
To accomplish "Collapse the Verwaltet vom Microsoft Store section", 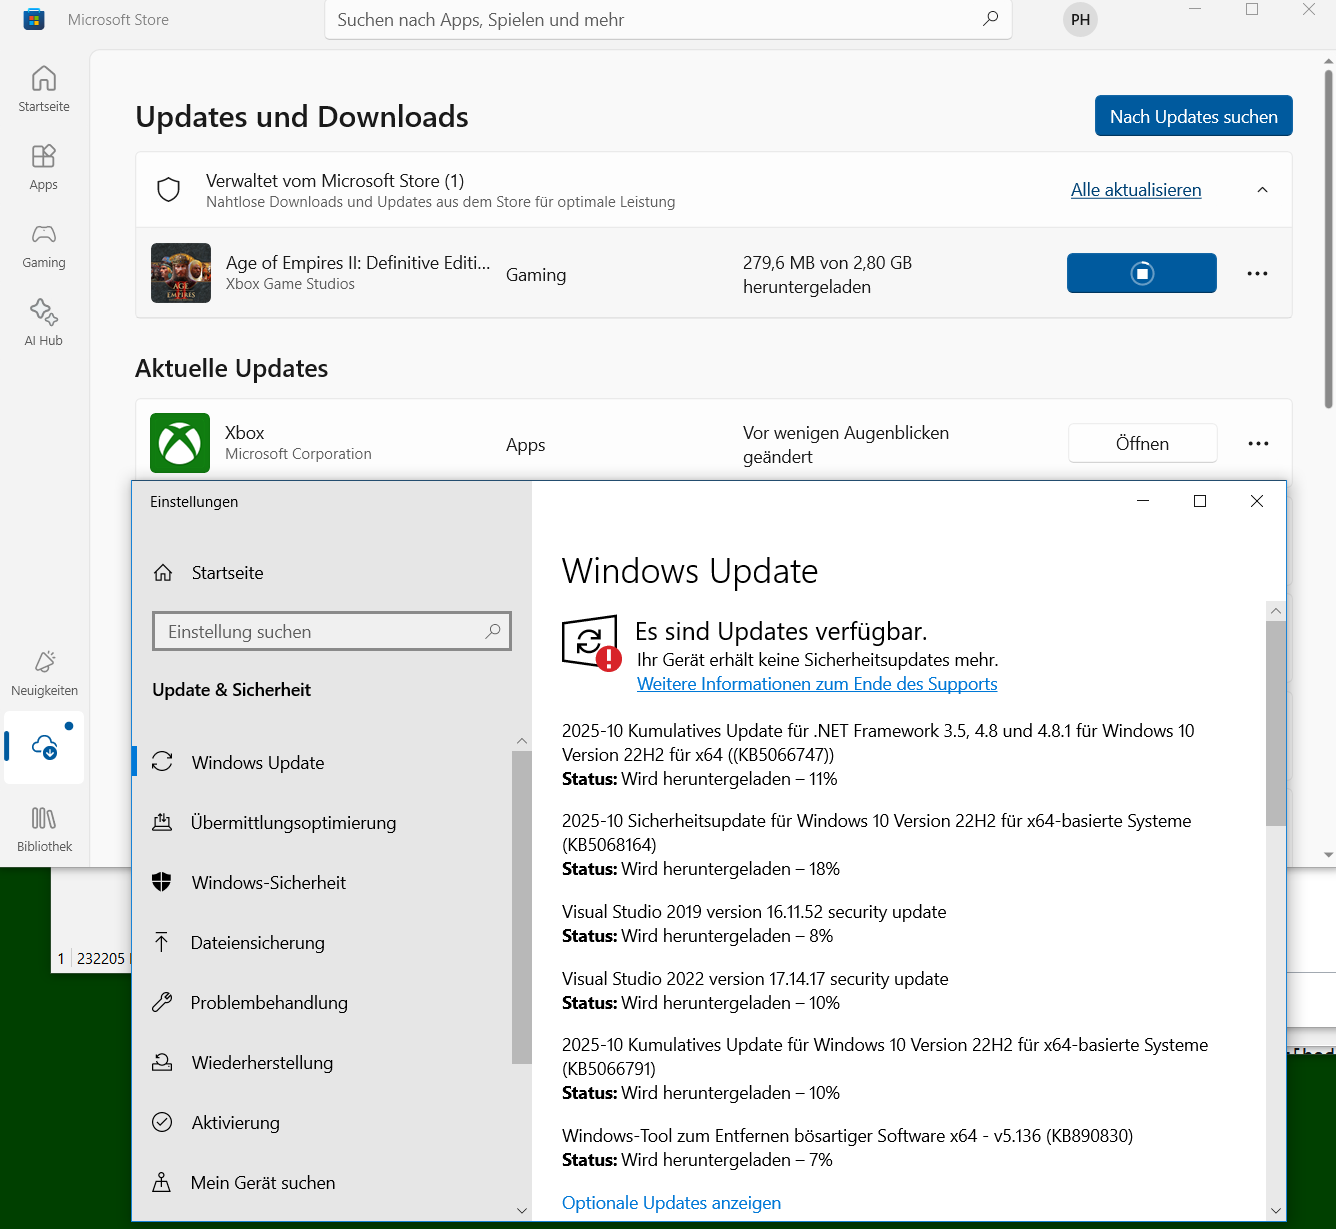I will click(1262, 189).
